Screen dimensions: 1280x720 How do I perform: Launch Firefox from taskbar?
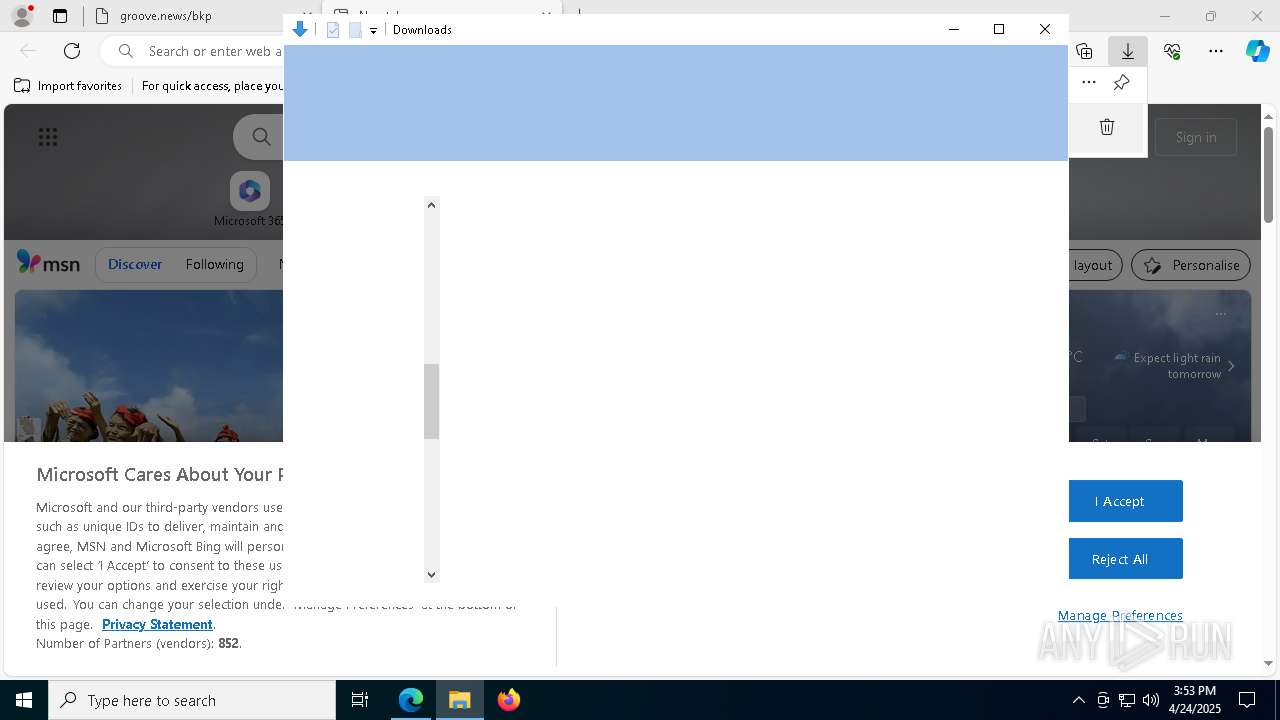508,700
